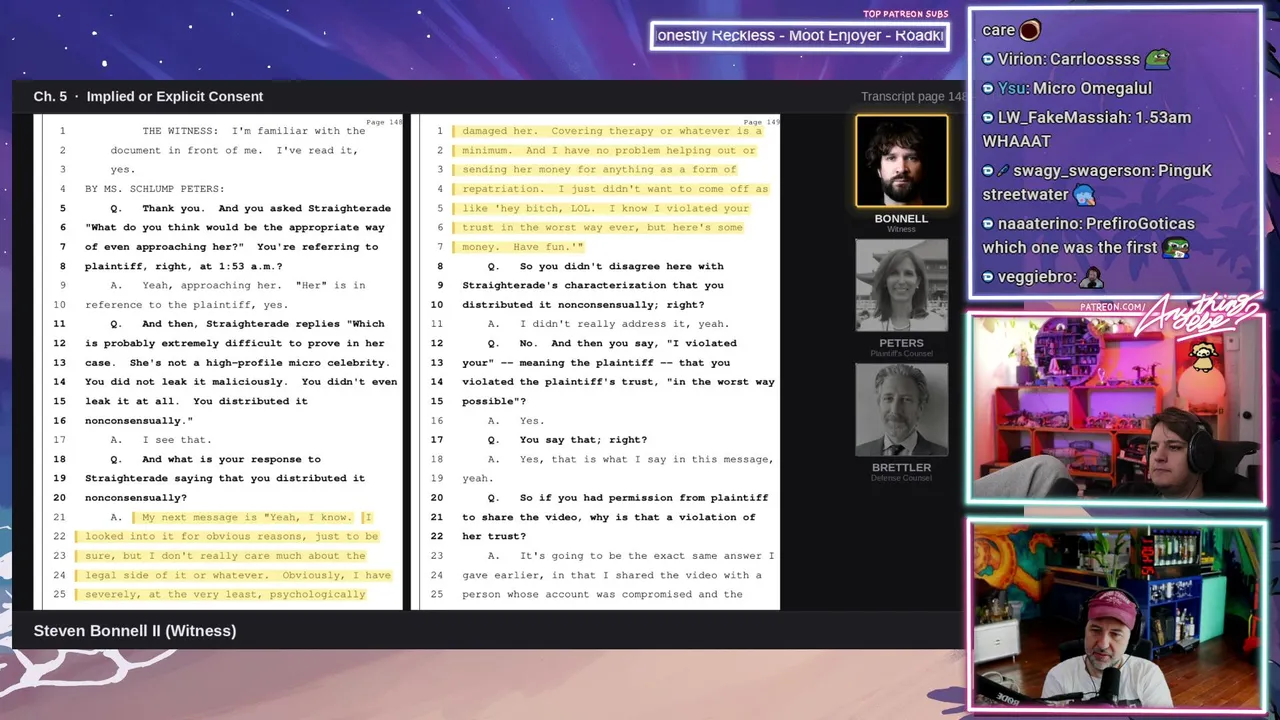Click 'Steven Bonnell II (Witness)' caption

(x=135, y=631)
